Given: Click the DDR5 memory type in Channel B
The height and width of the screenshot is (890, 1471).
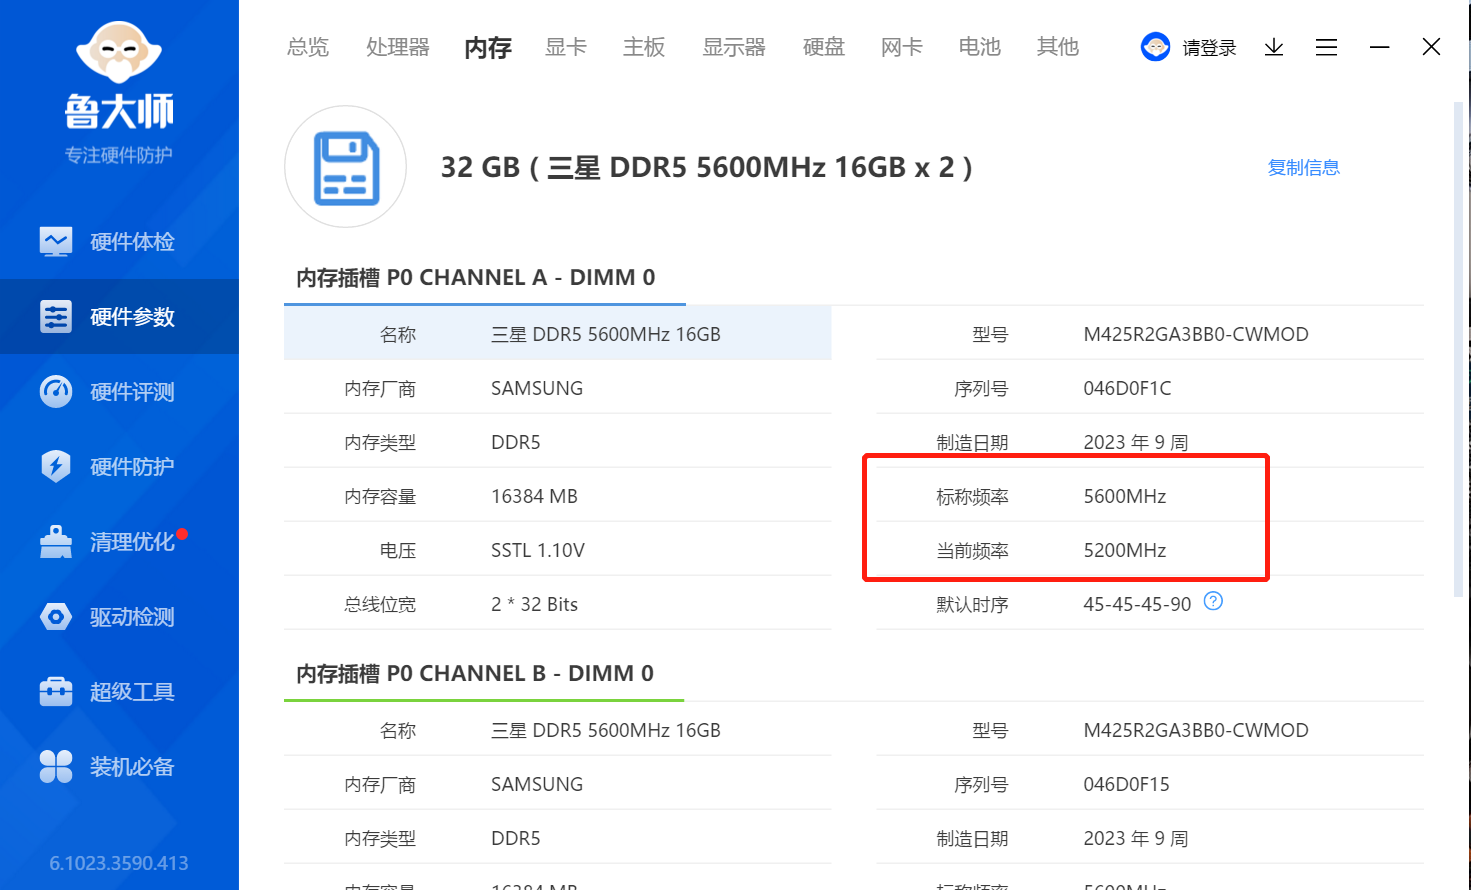Looking at the screenshot, I should 516,838.
